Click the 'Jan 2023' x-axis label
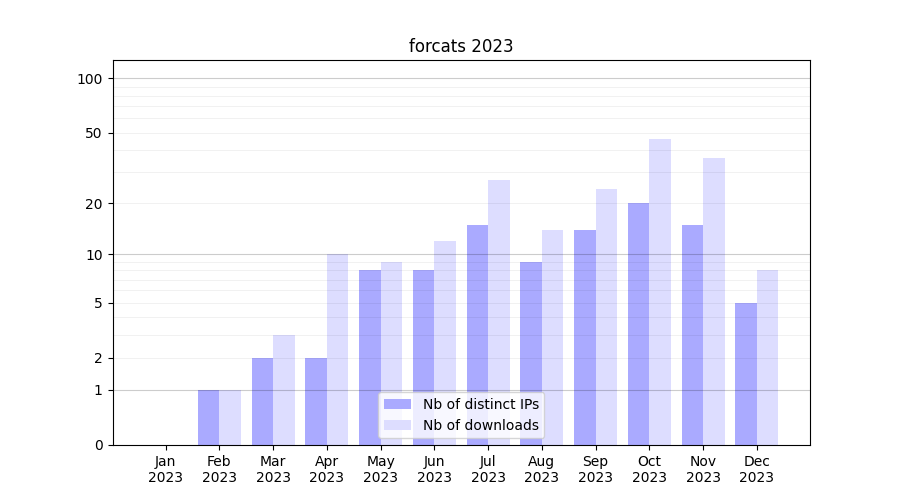The height and width of the screenshot is (500, 900). point(166,469)
